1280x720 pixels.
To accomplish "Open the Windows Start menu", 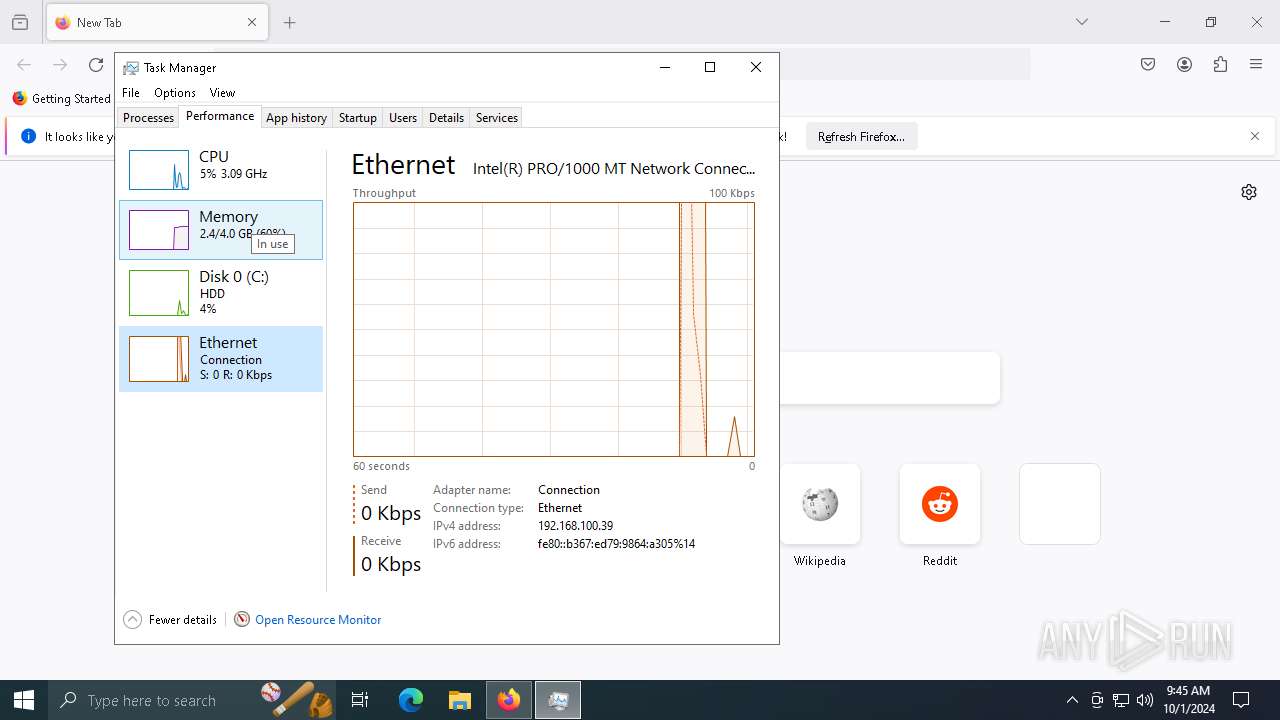I will (24, 700).
